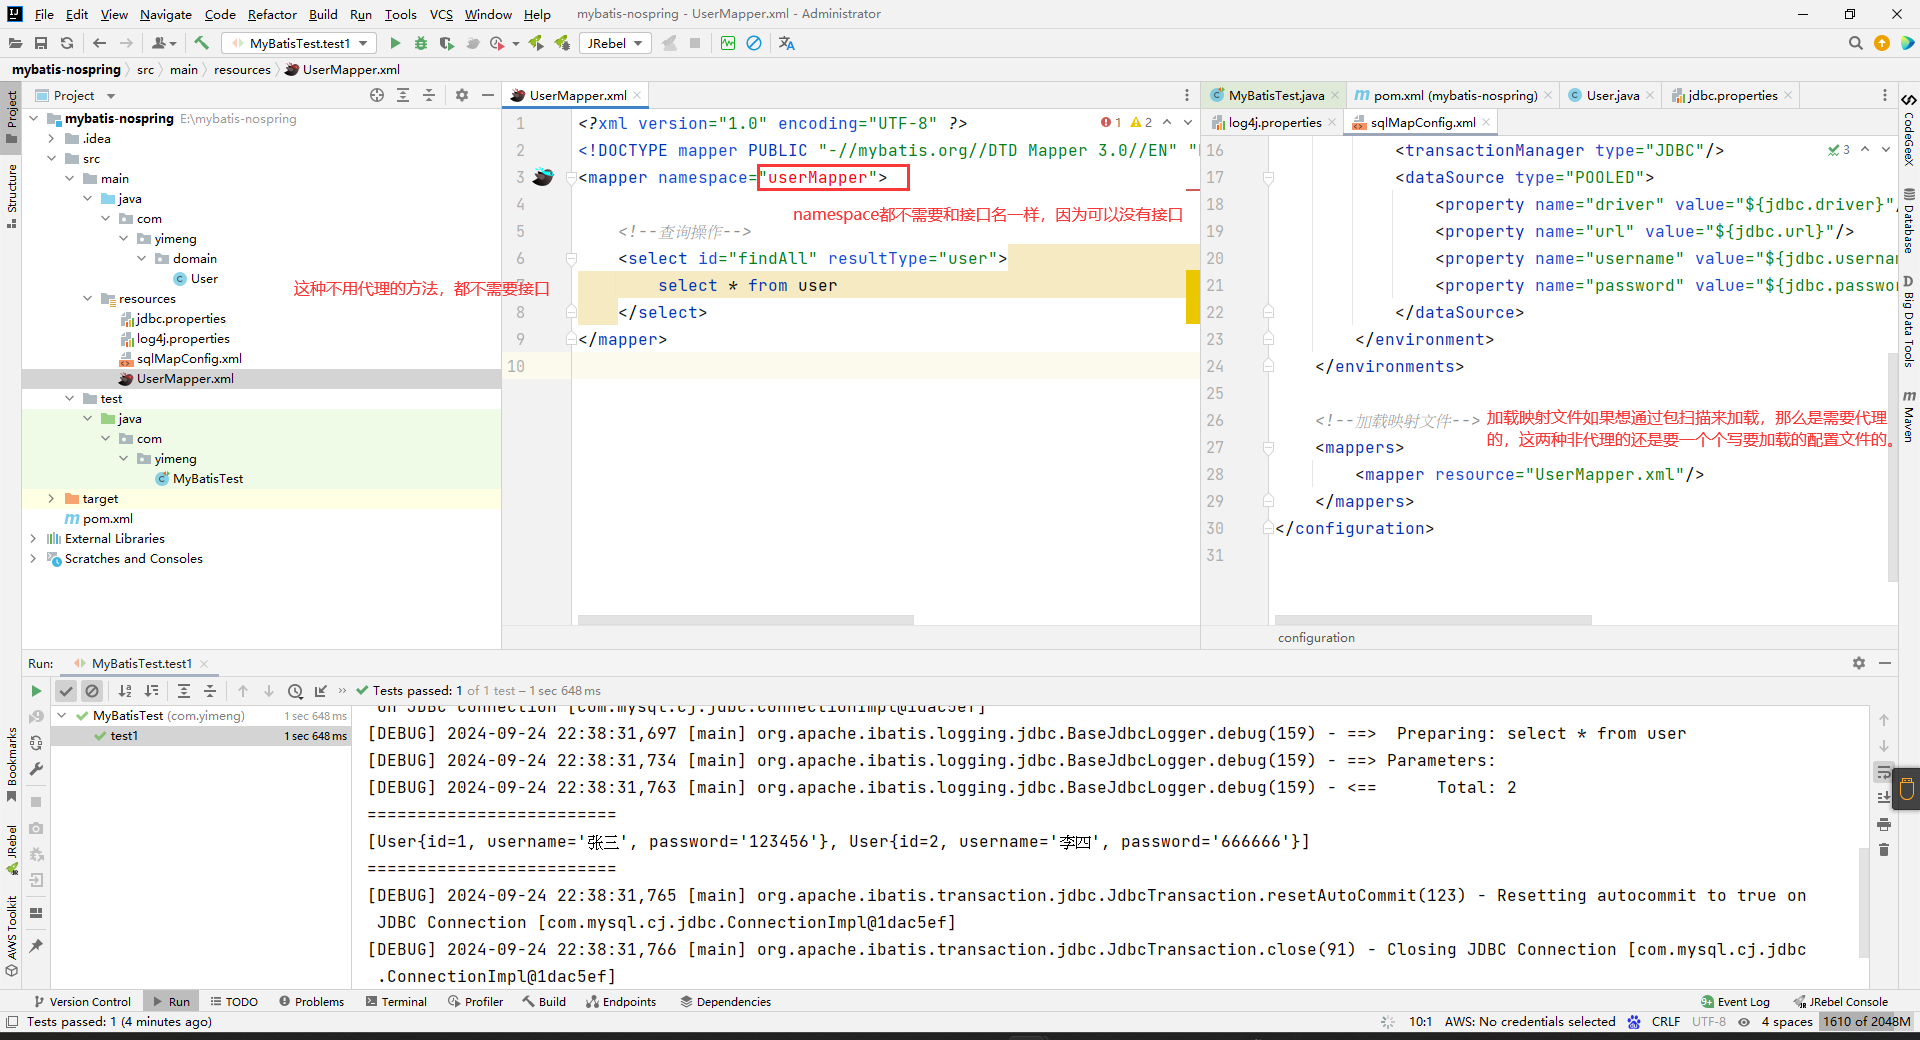The width and height of the screenshot is (1920, 1040).
Task: Open the Problems tool window
Action: [311, 1001]
